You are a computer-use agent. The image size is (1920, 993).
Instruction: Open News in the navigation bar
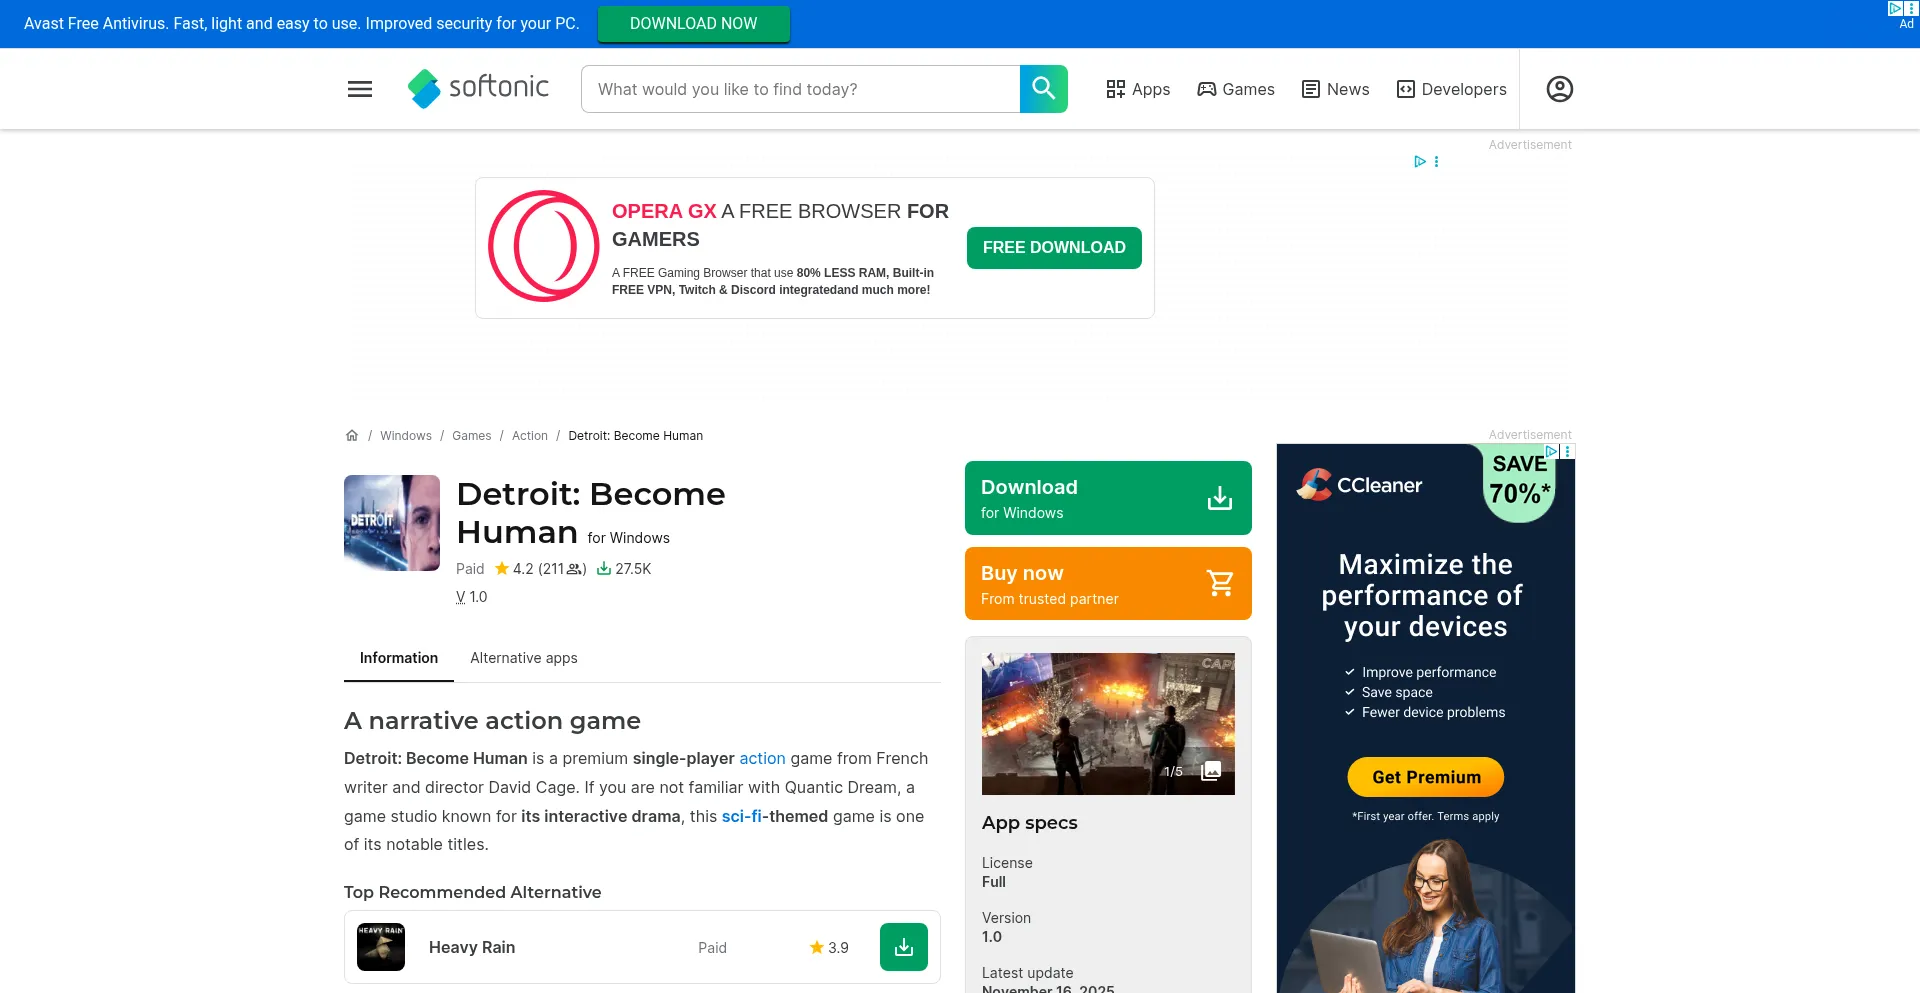click(1335, 89)
